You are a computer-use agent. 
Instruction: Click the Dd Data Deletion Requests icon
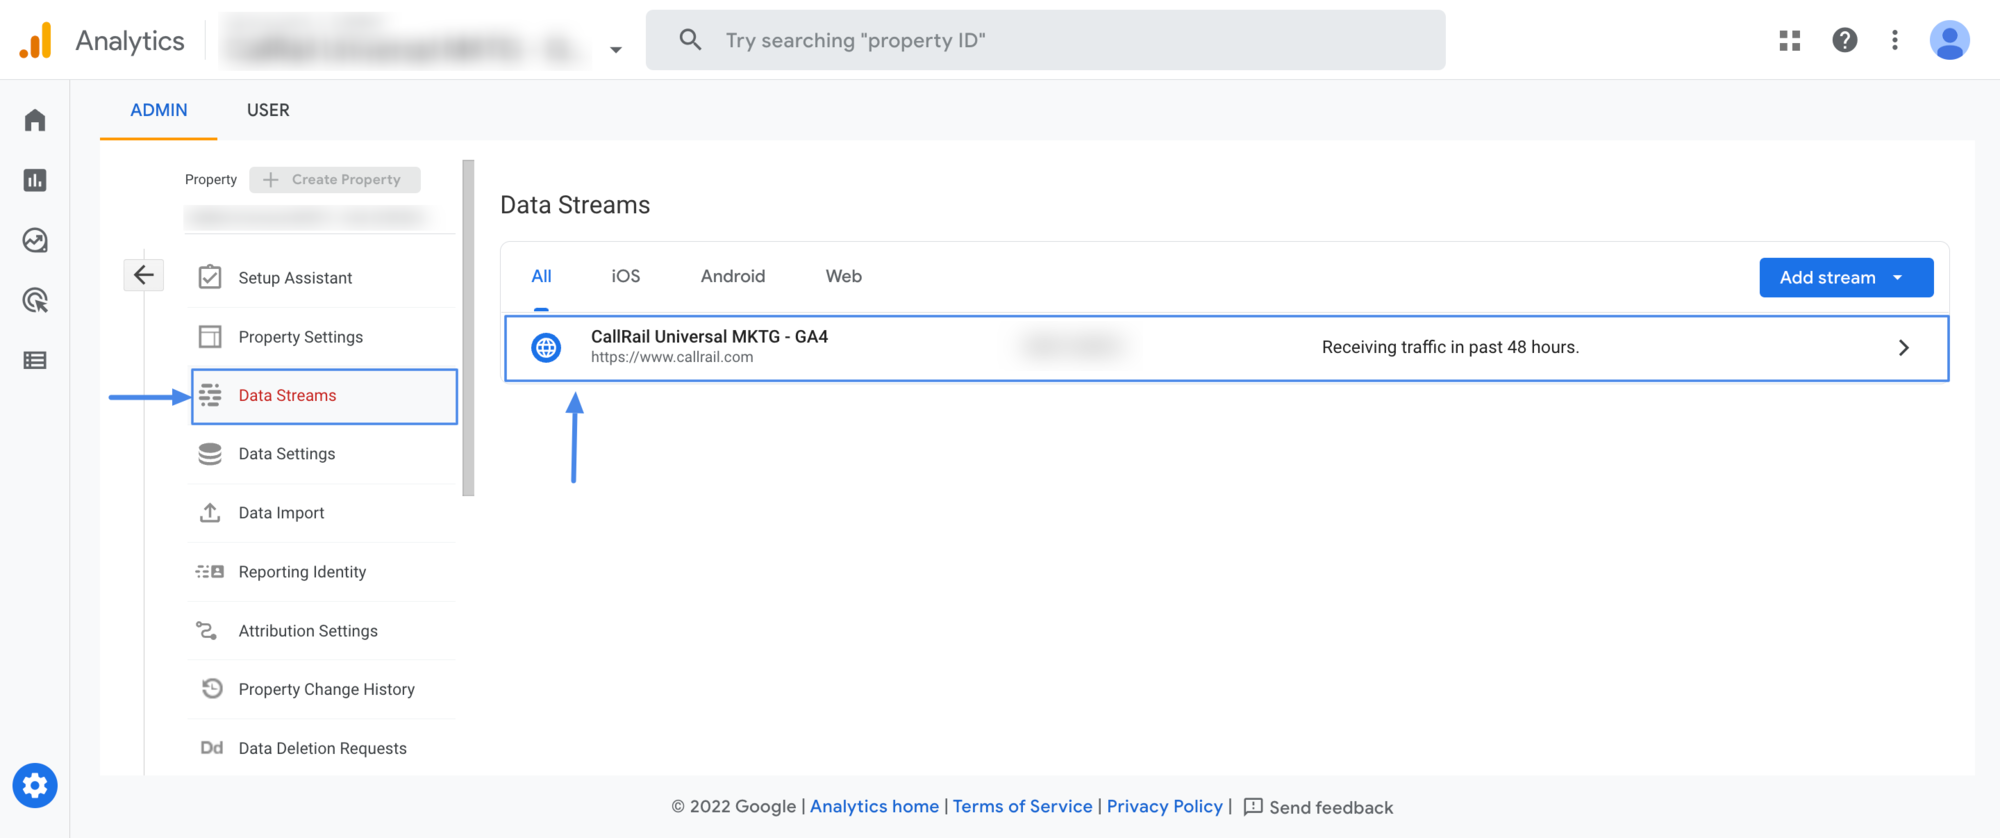212,748
